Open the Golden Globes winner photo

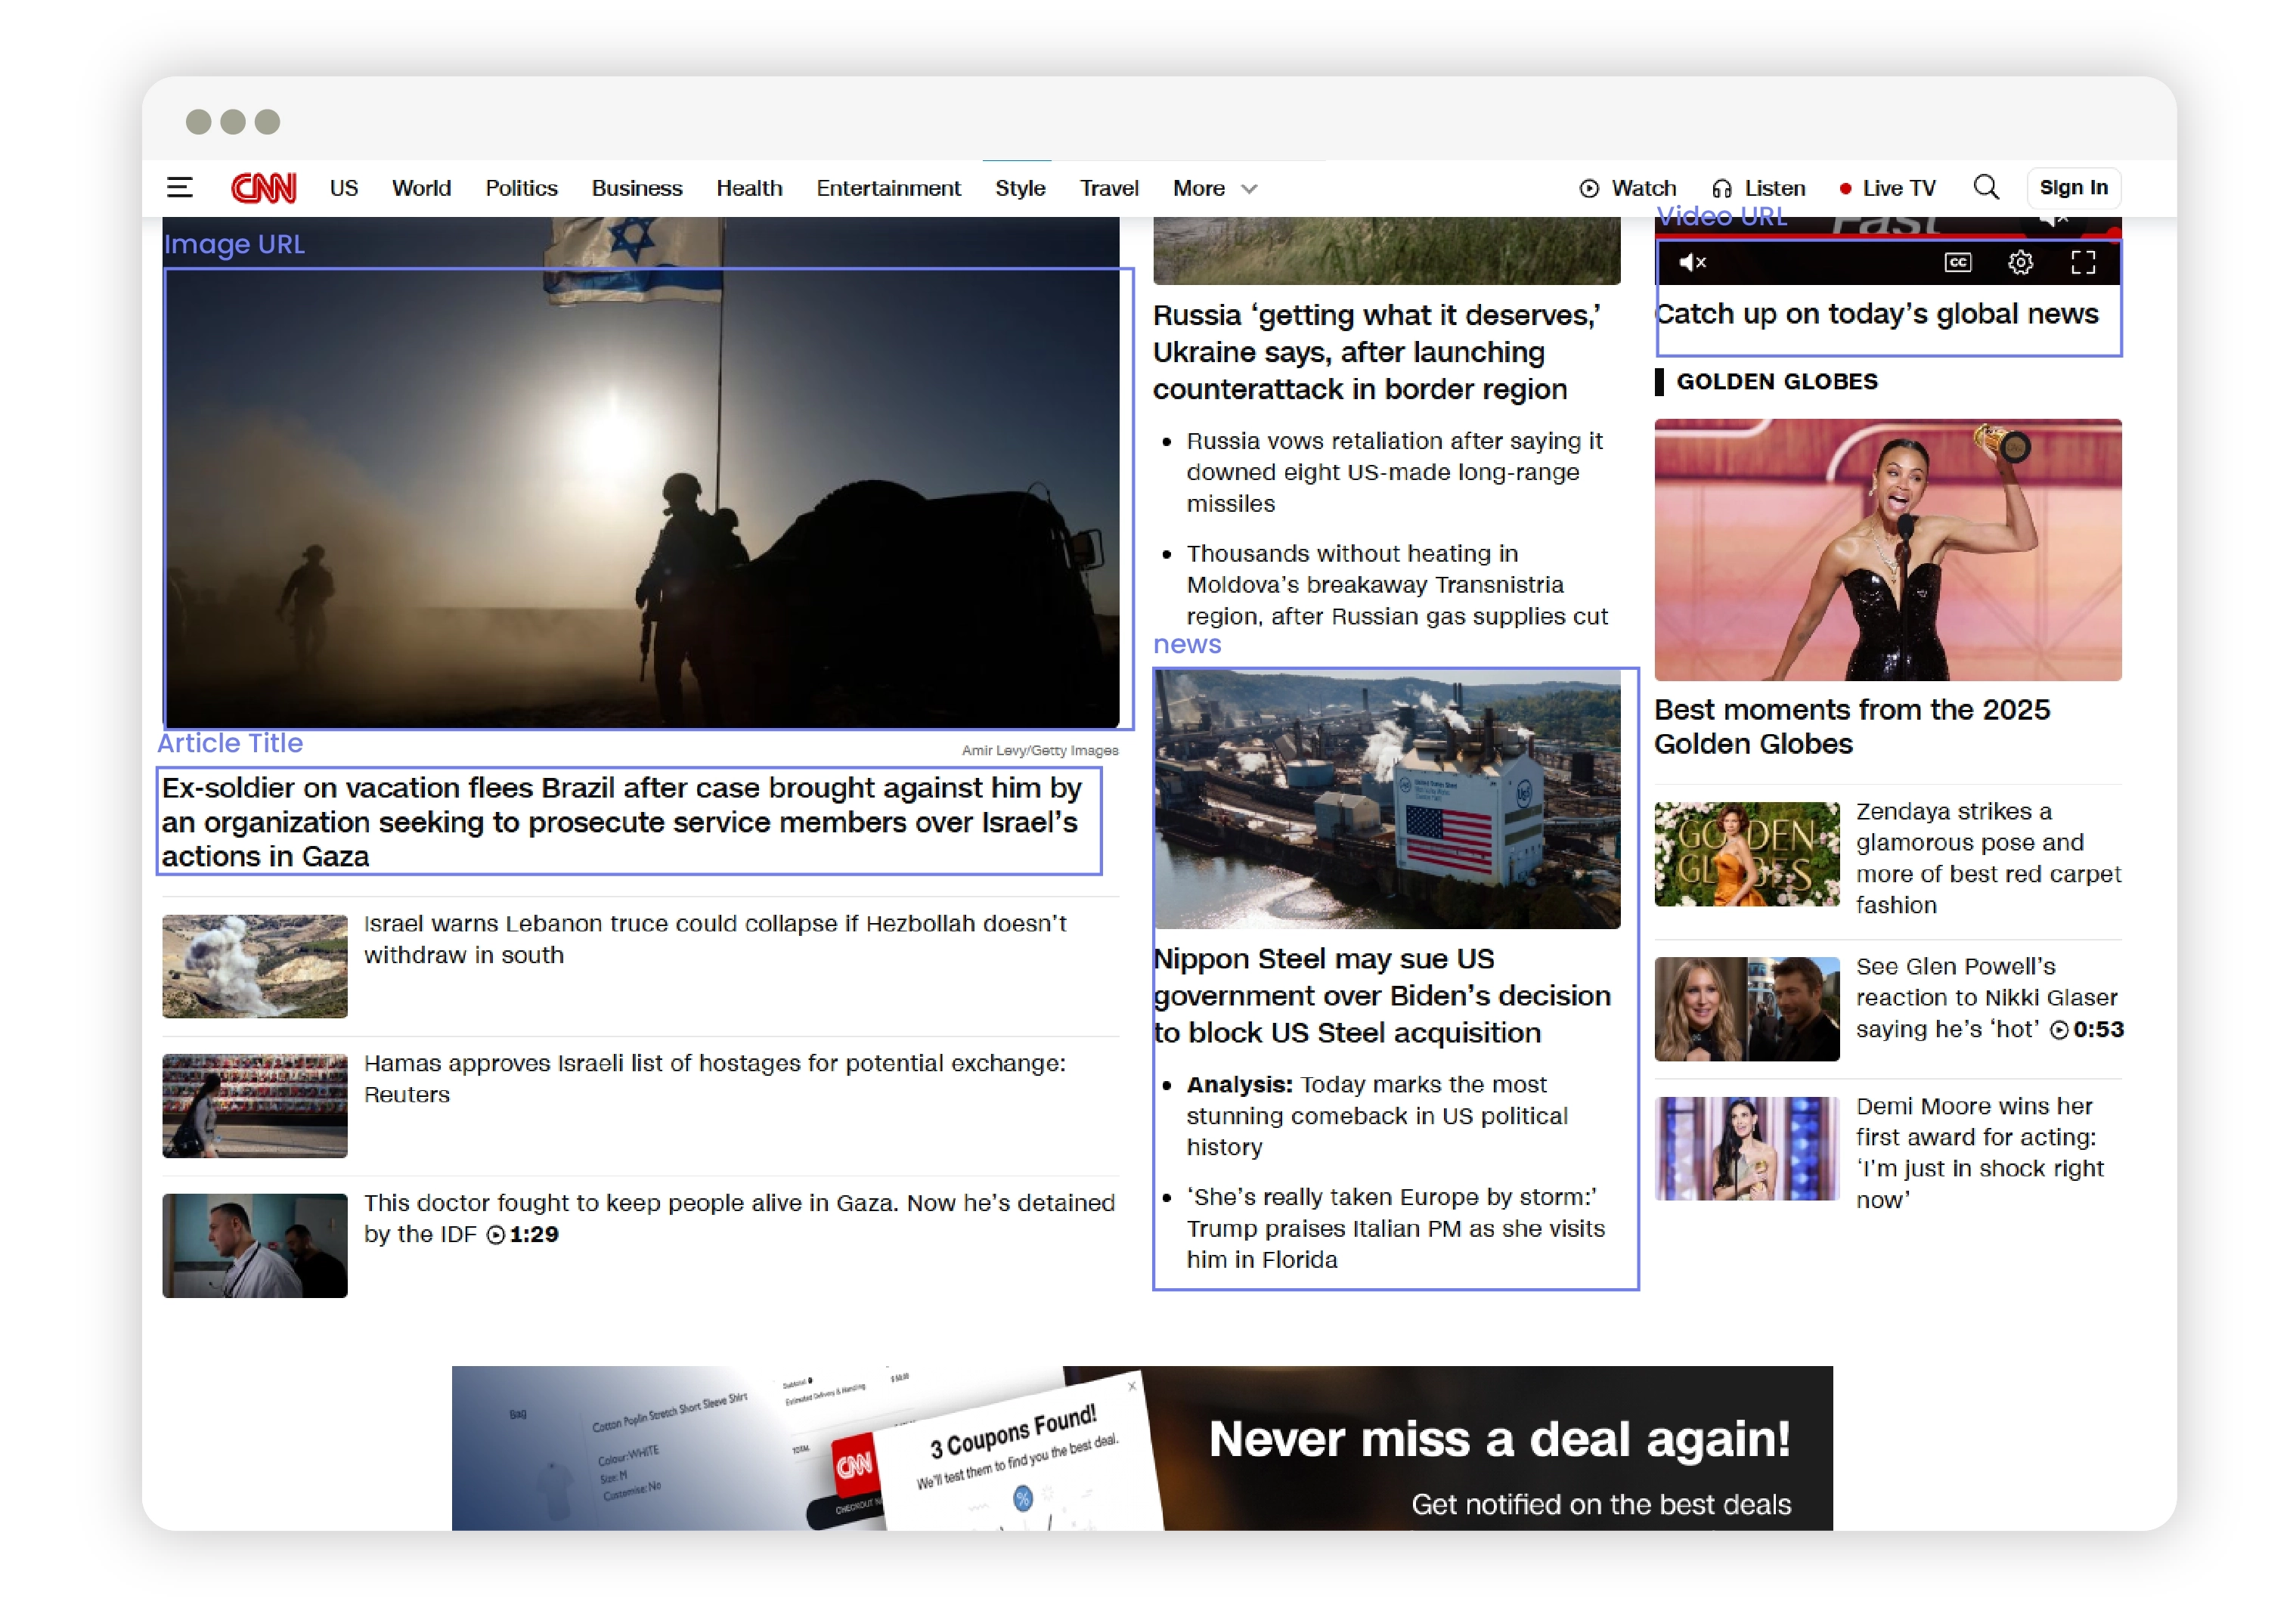click(1888, 550)
